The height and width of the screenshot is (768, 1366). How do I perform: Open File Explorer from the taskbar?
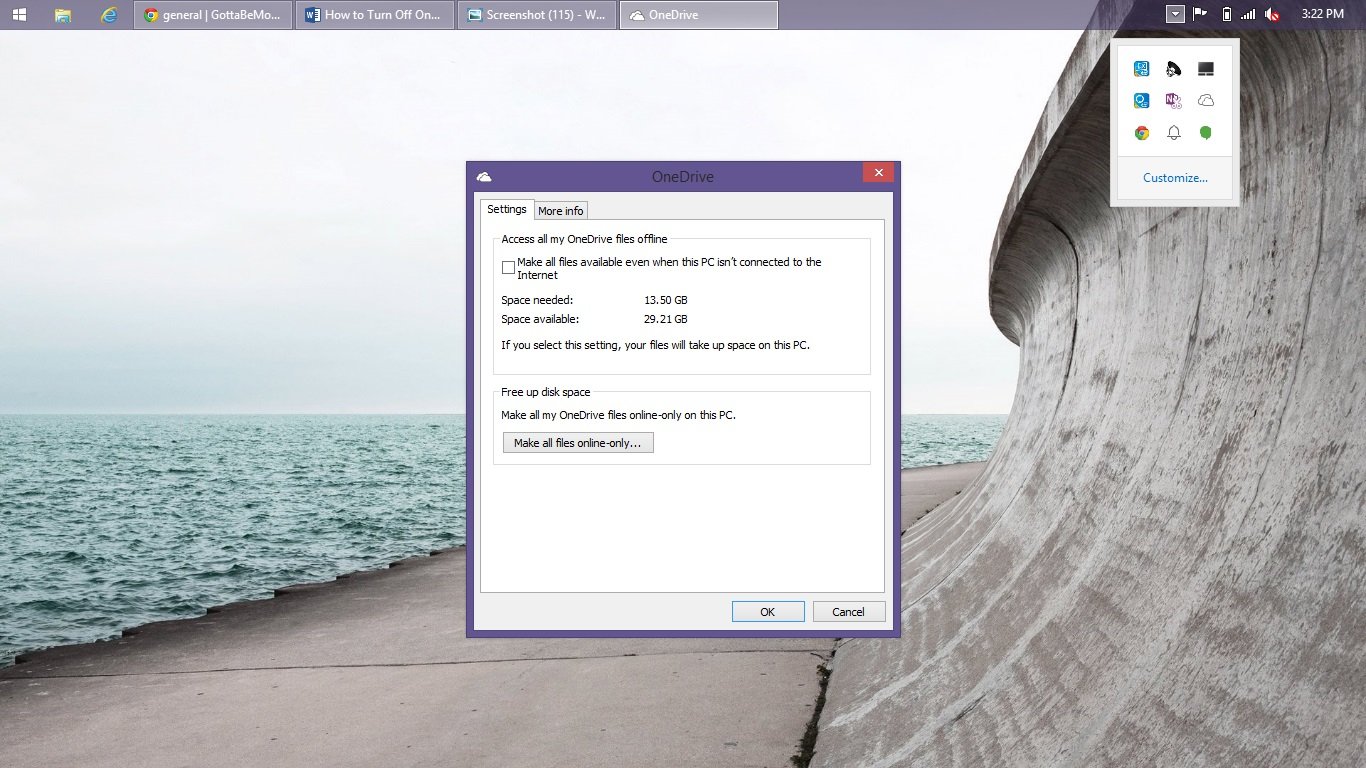[63, 14]
